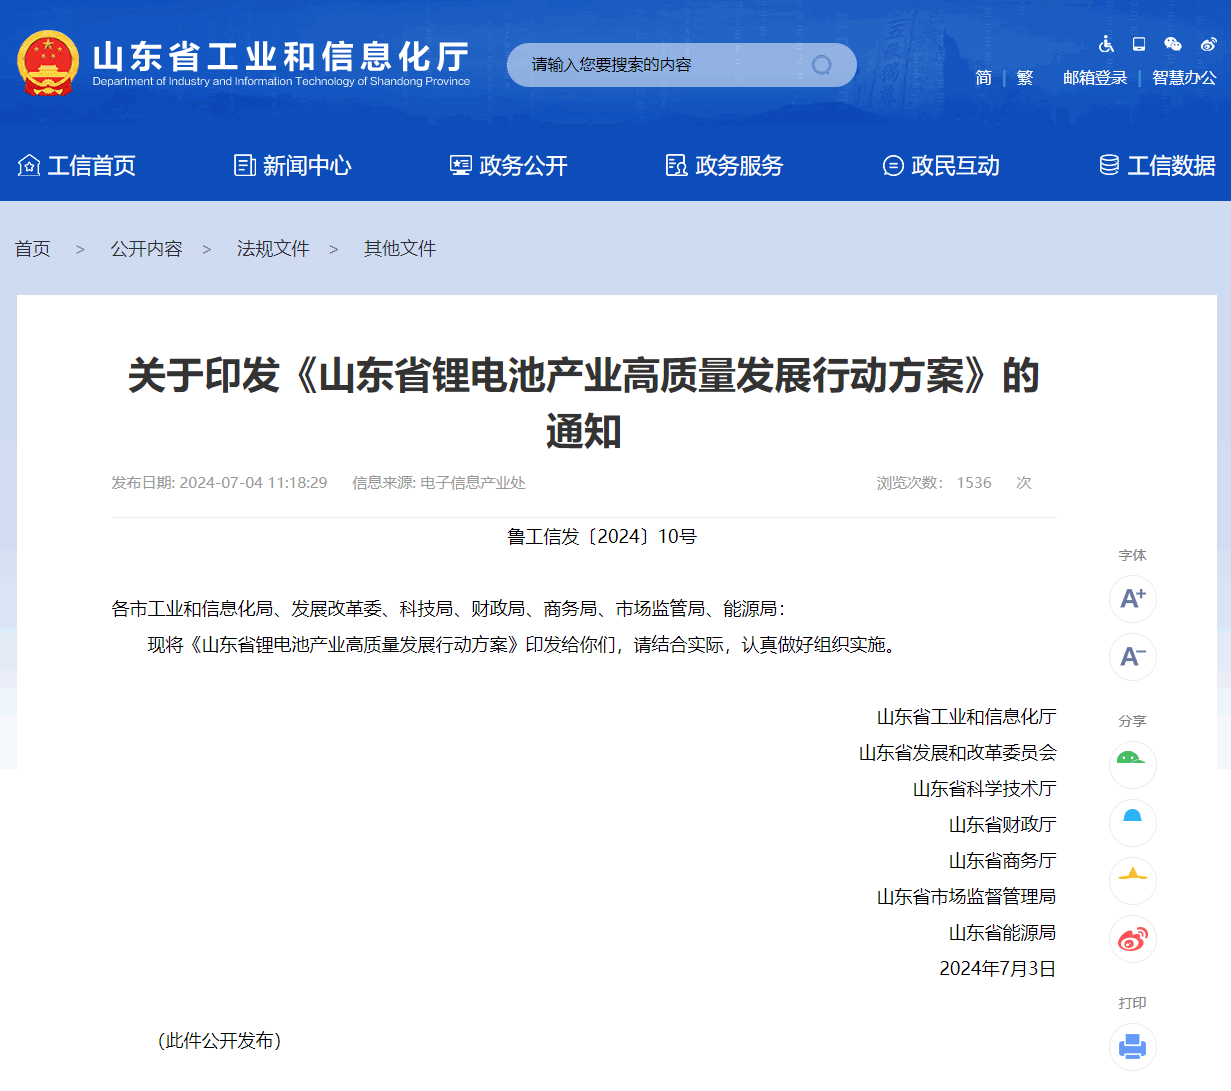The height and width of the screenshot is (1091, 1231).
Task: Increase font size with A+ button
Action: click(x=1133, y=599)
